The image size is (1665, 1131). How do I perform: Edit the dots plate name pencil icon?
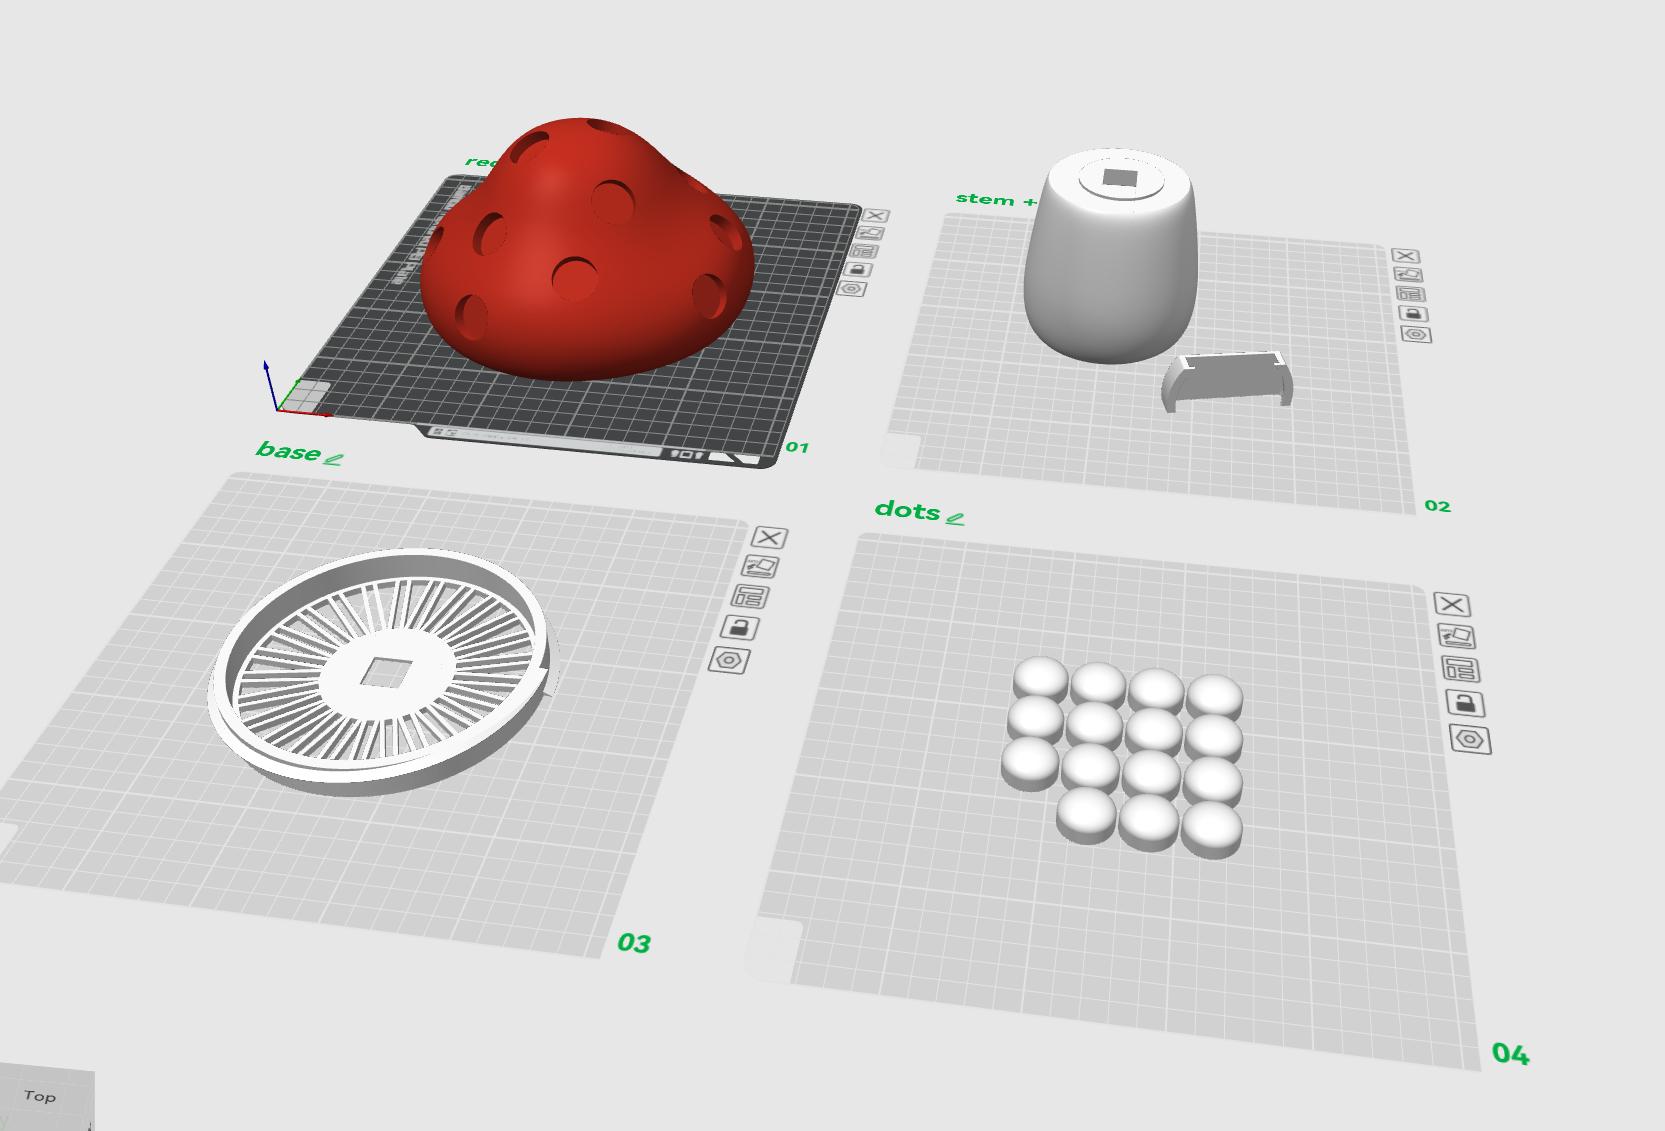(x=955, y=518)
